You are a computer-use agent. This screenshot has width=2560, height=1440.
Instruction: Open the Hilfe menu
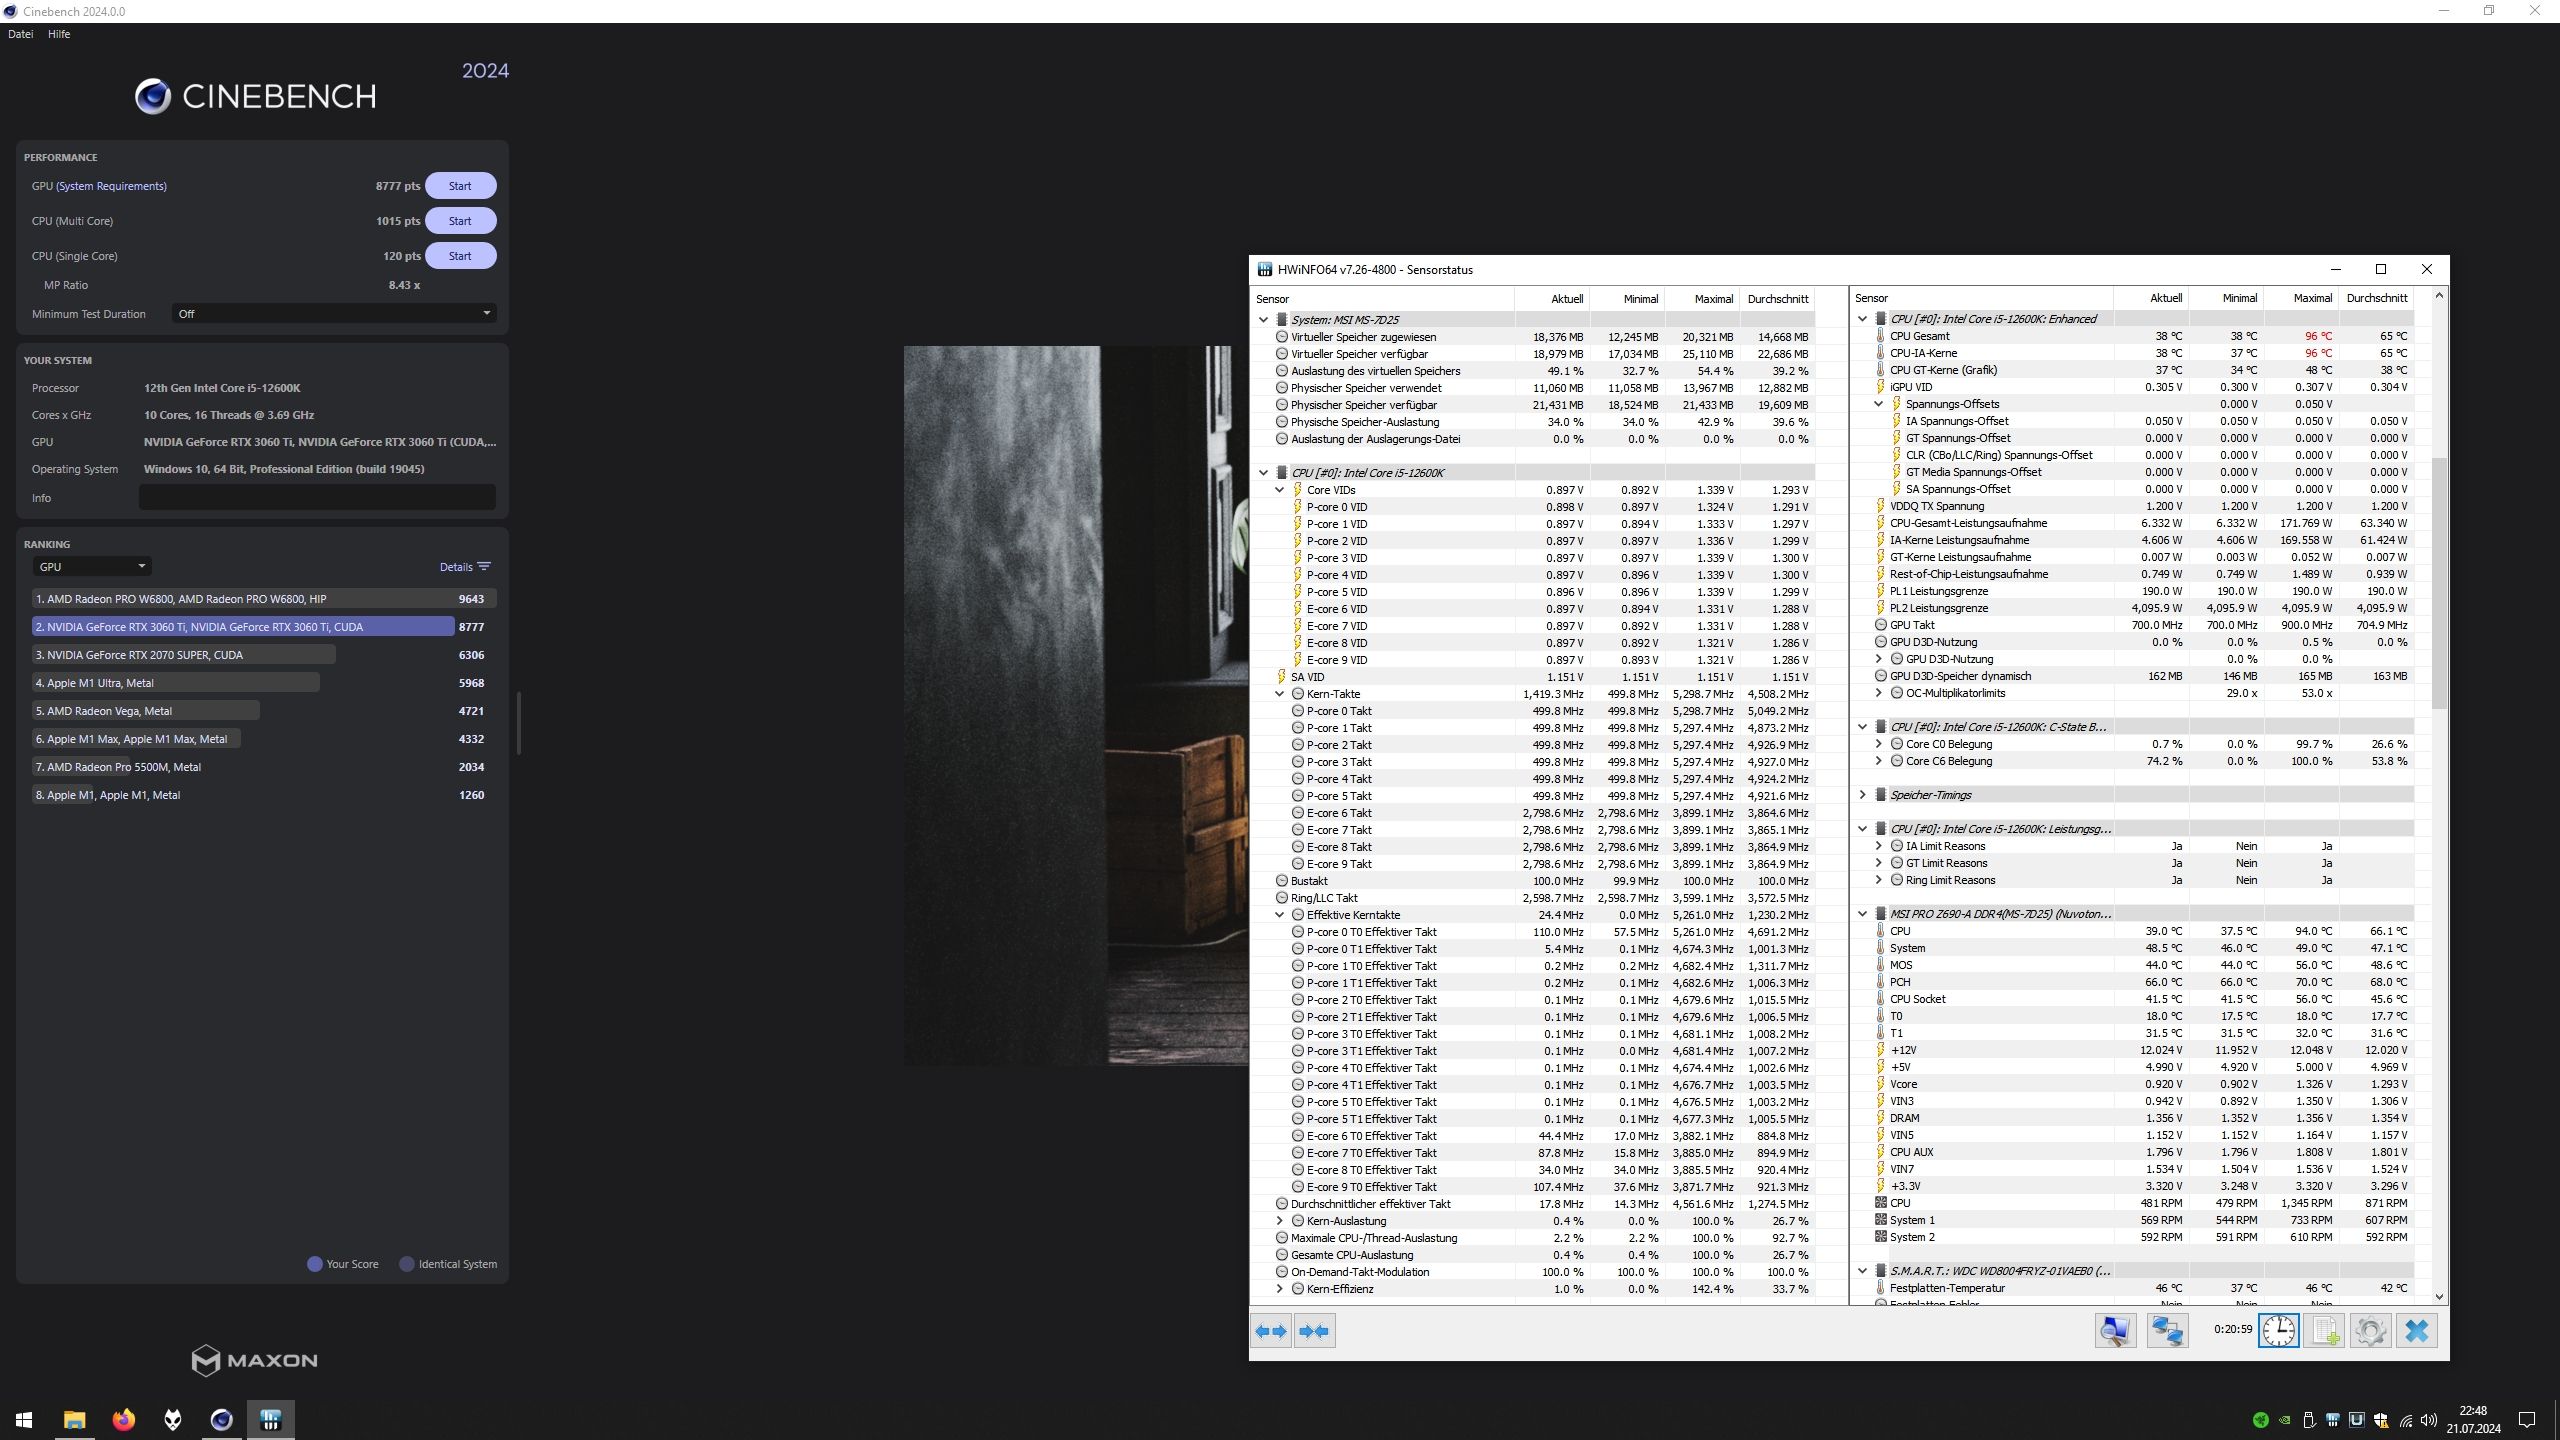coord(59,34)
